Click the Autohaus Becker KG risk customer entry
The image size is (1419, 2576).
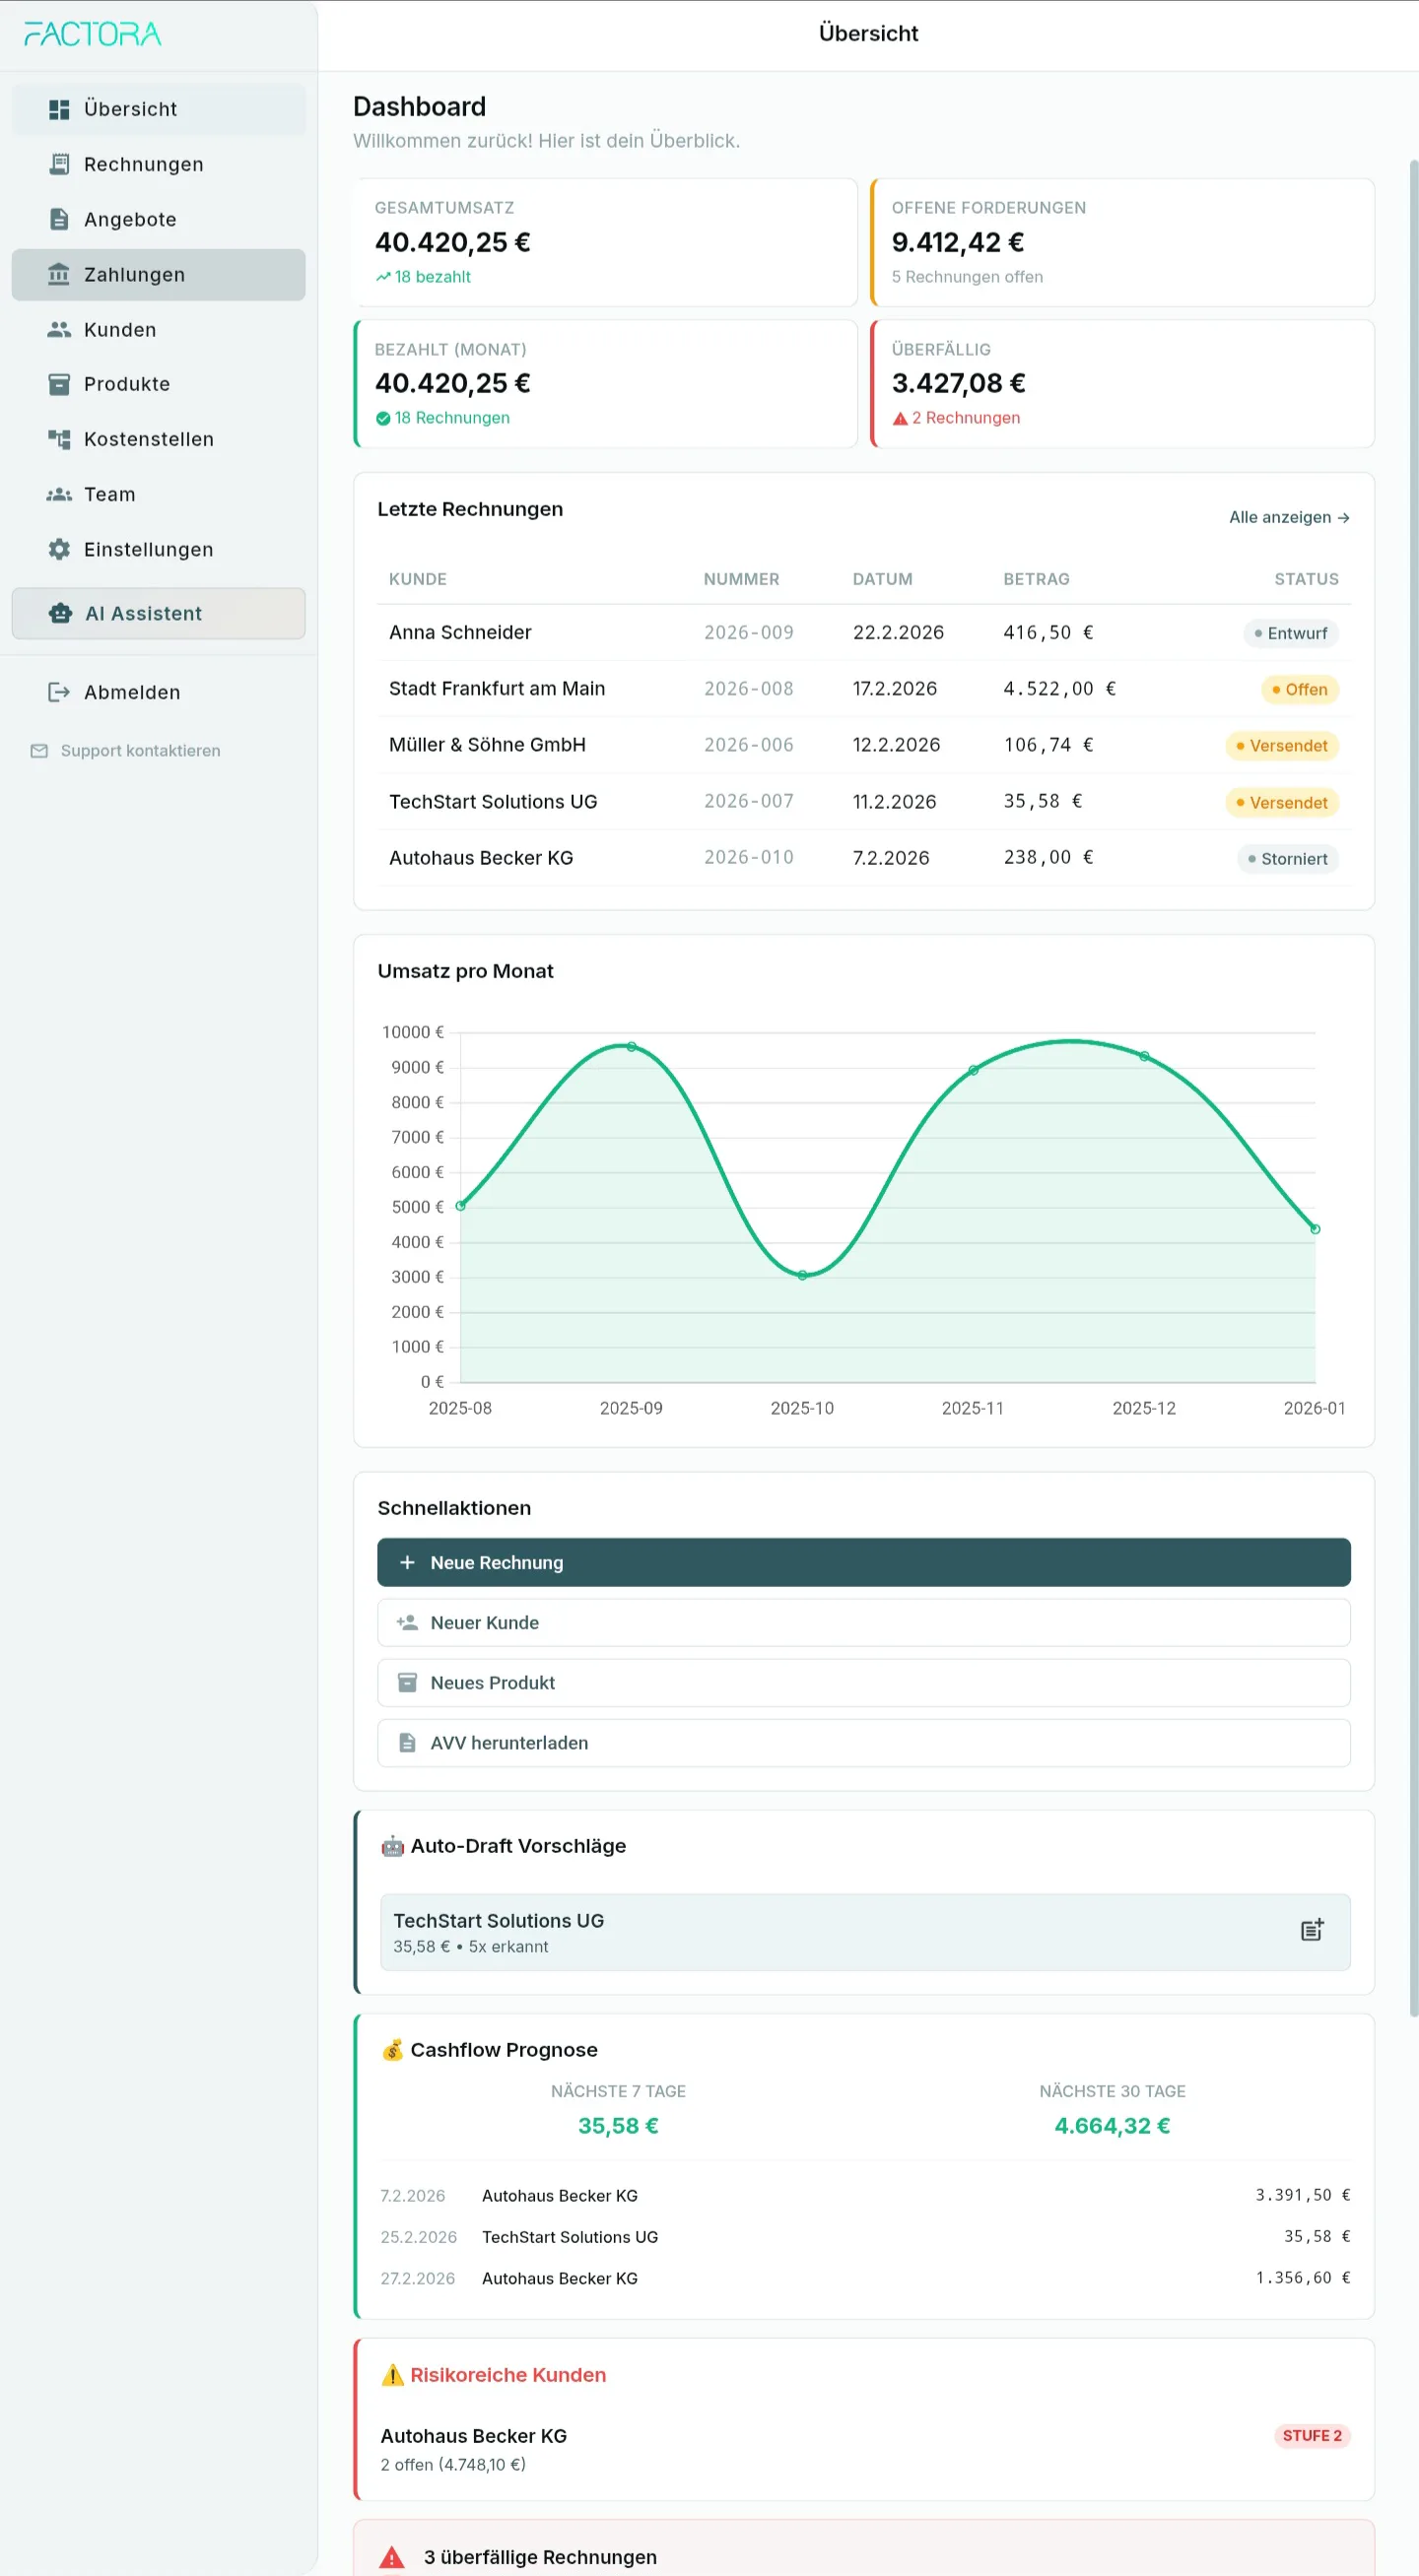[865, 2449]
